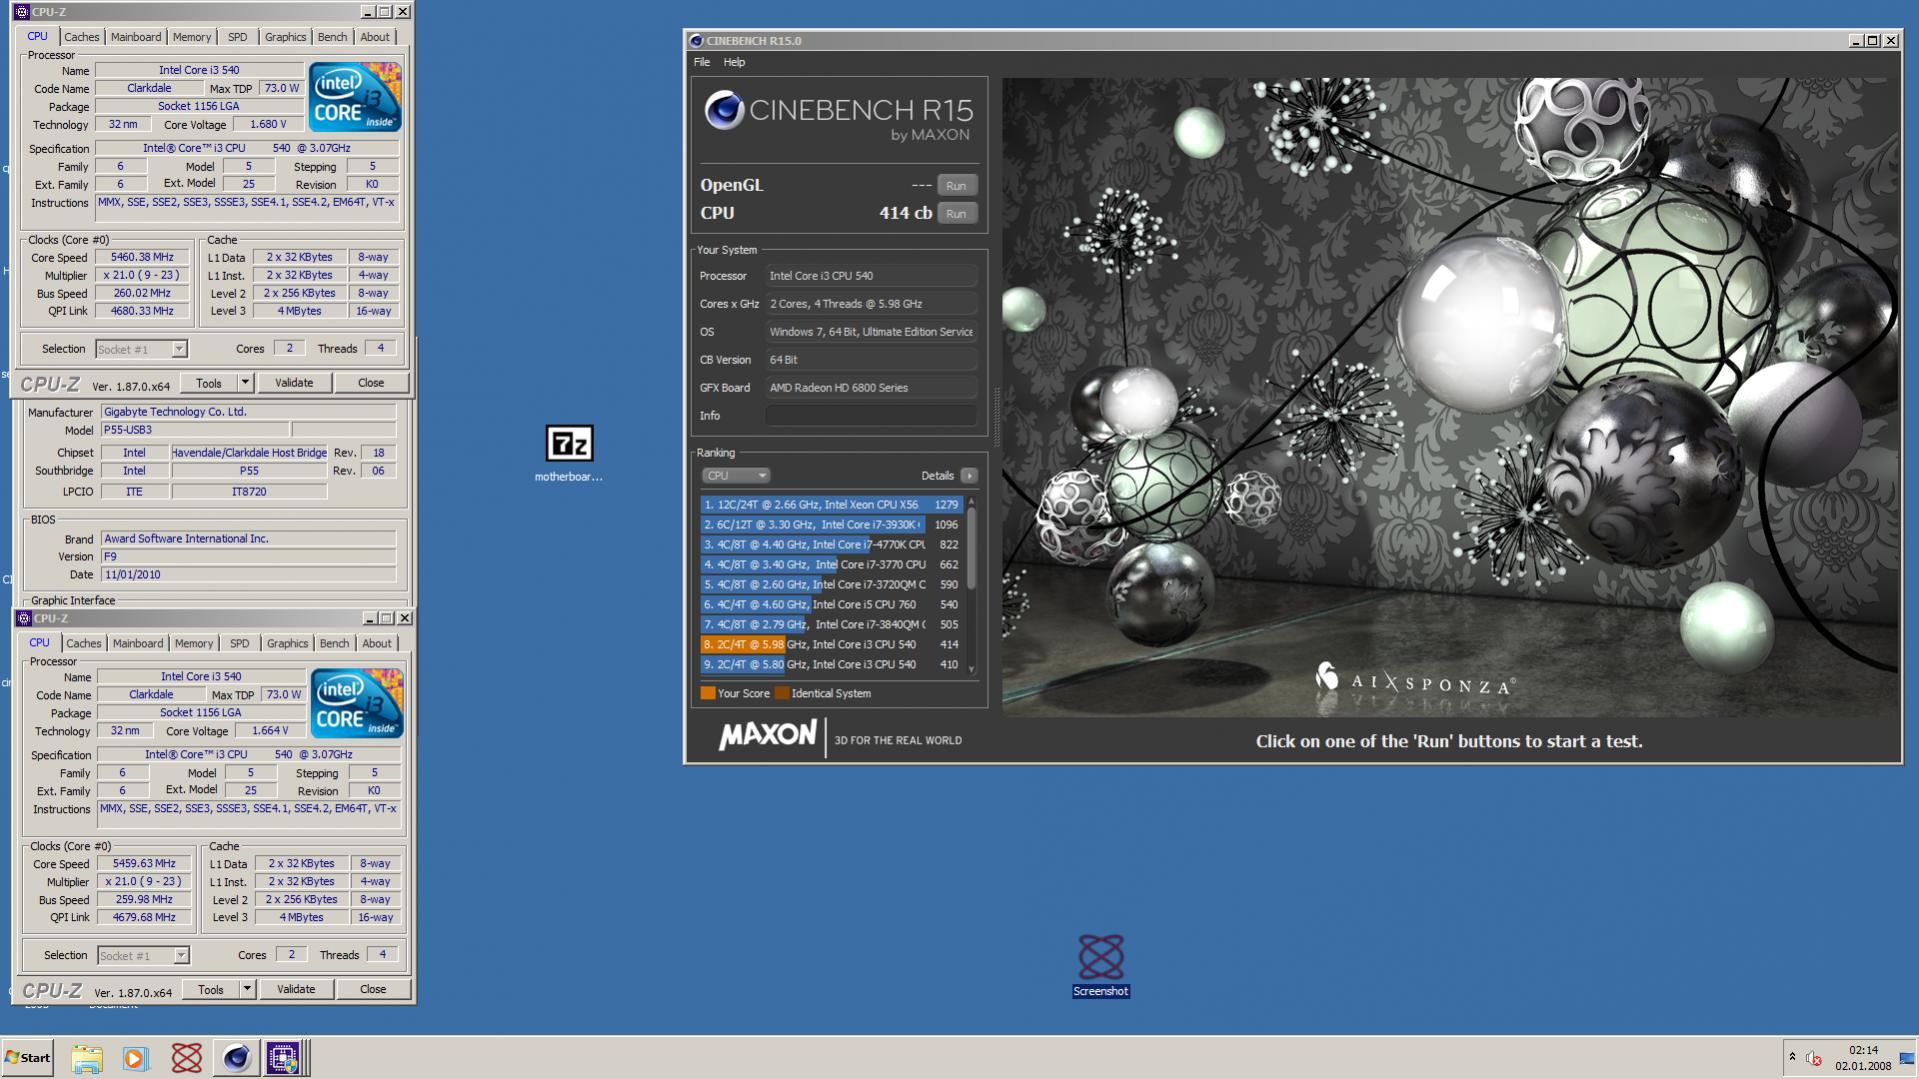This screenshot has height=1079, width=1919.
Task: Click the Show desktop button in the taskbar
Action: [1907, 1058]
